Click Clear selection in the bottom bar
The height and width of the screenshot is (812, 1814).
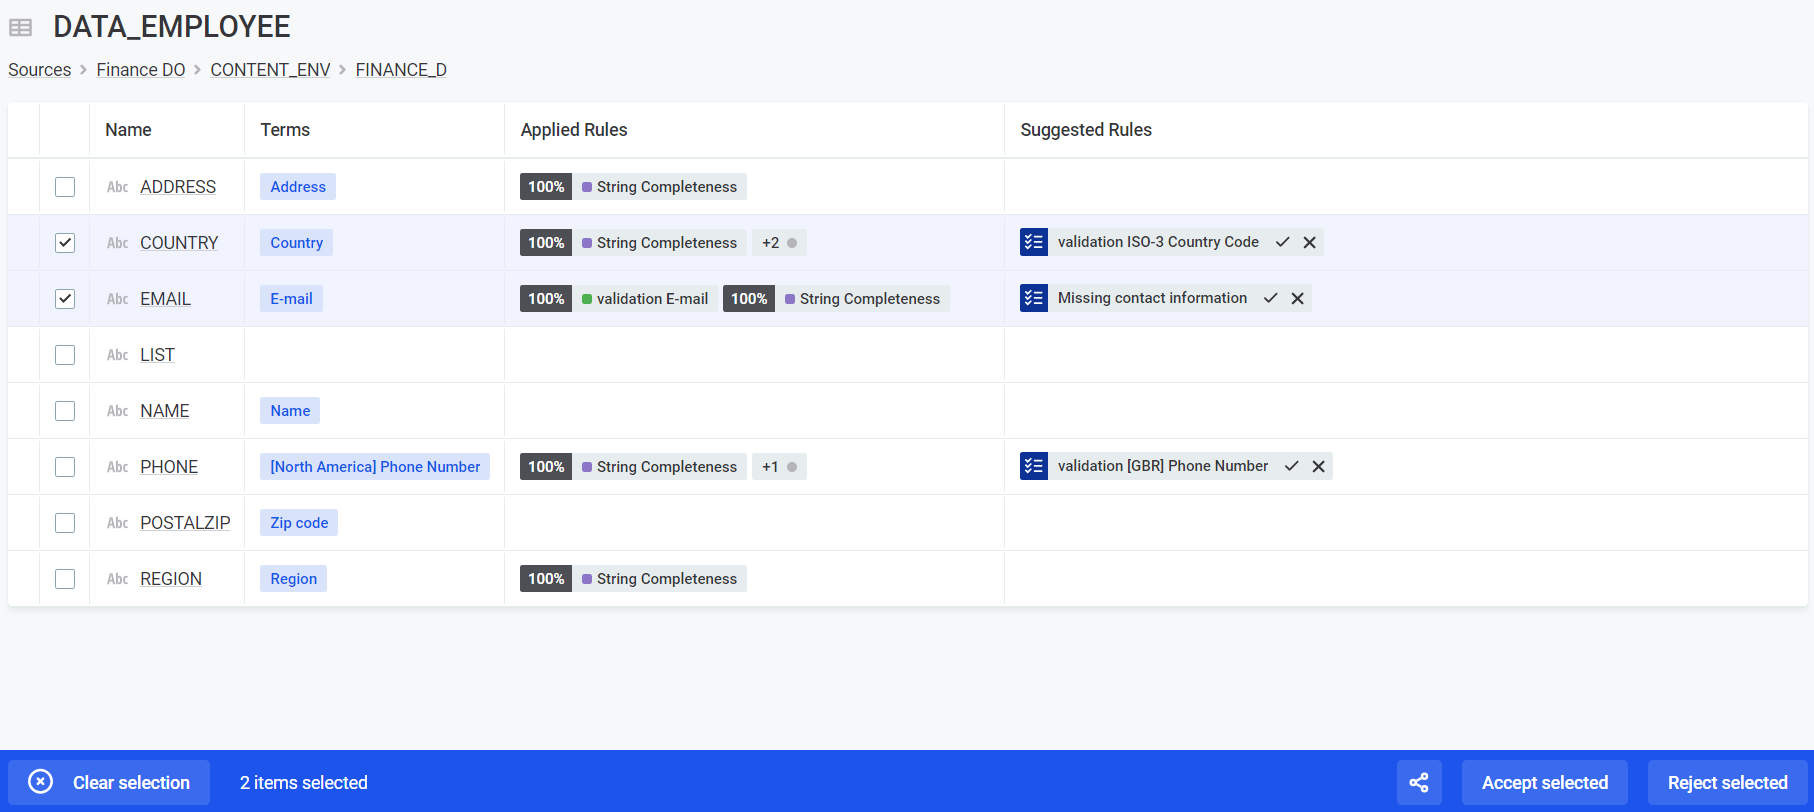pos(110,782)
